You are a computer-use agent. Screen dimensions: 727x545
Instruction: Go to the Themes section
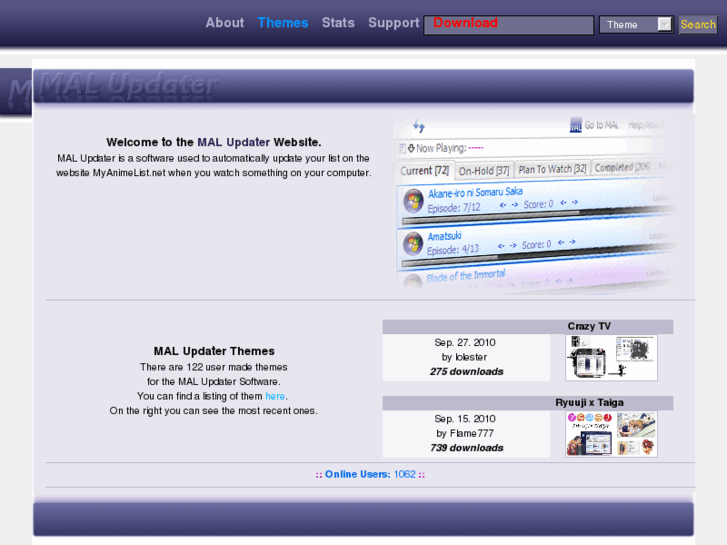click(x=283, y=23)
